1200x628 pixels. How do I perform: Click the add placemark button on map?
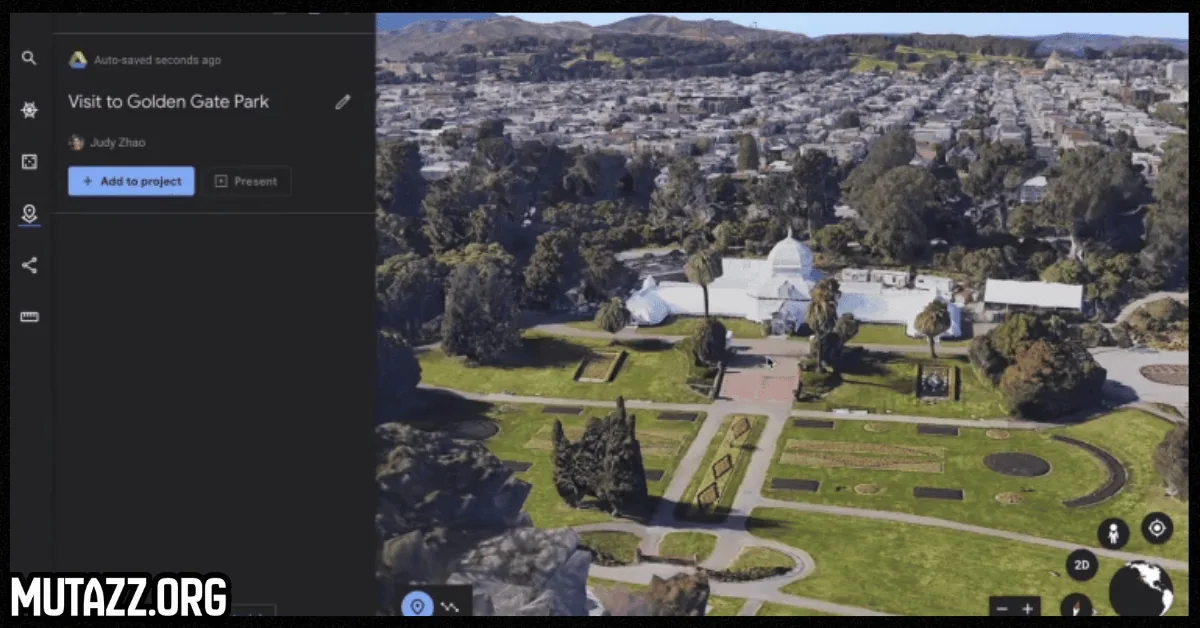417,605
